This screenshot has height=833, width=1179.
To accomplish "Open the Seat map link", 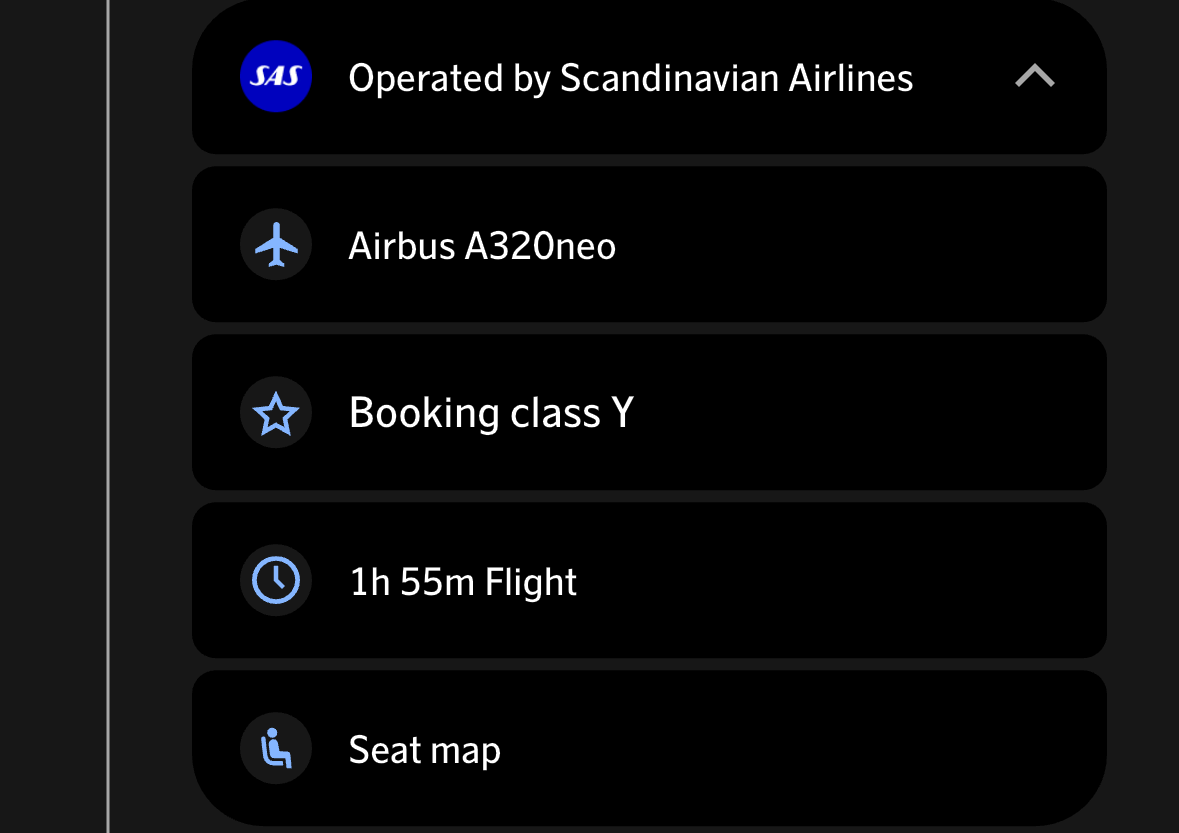I will coord(424,750).
